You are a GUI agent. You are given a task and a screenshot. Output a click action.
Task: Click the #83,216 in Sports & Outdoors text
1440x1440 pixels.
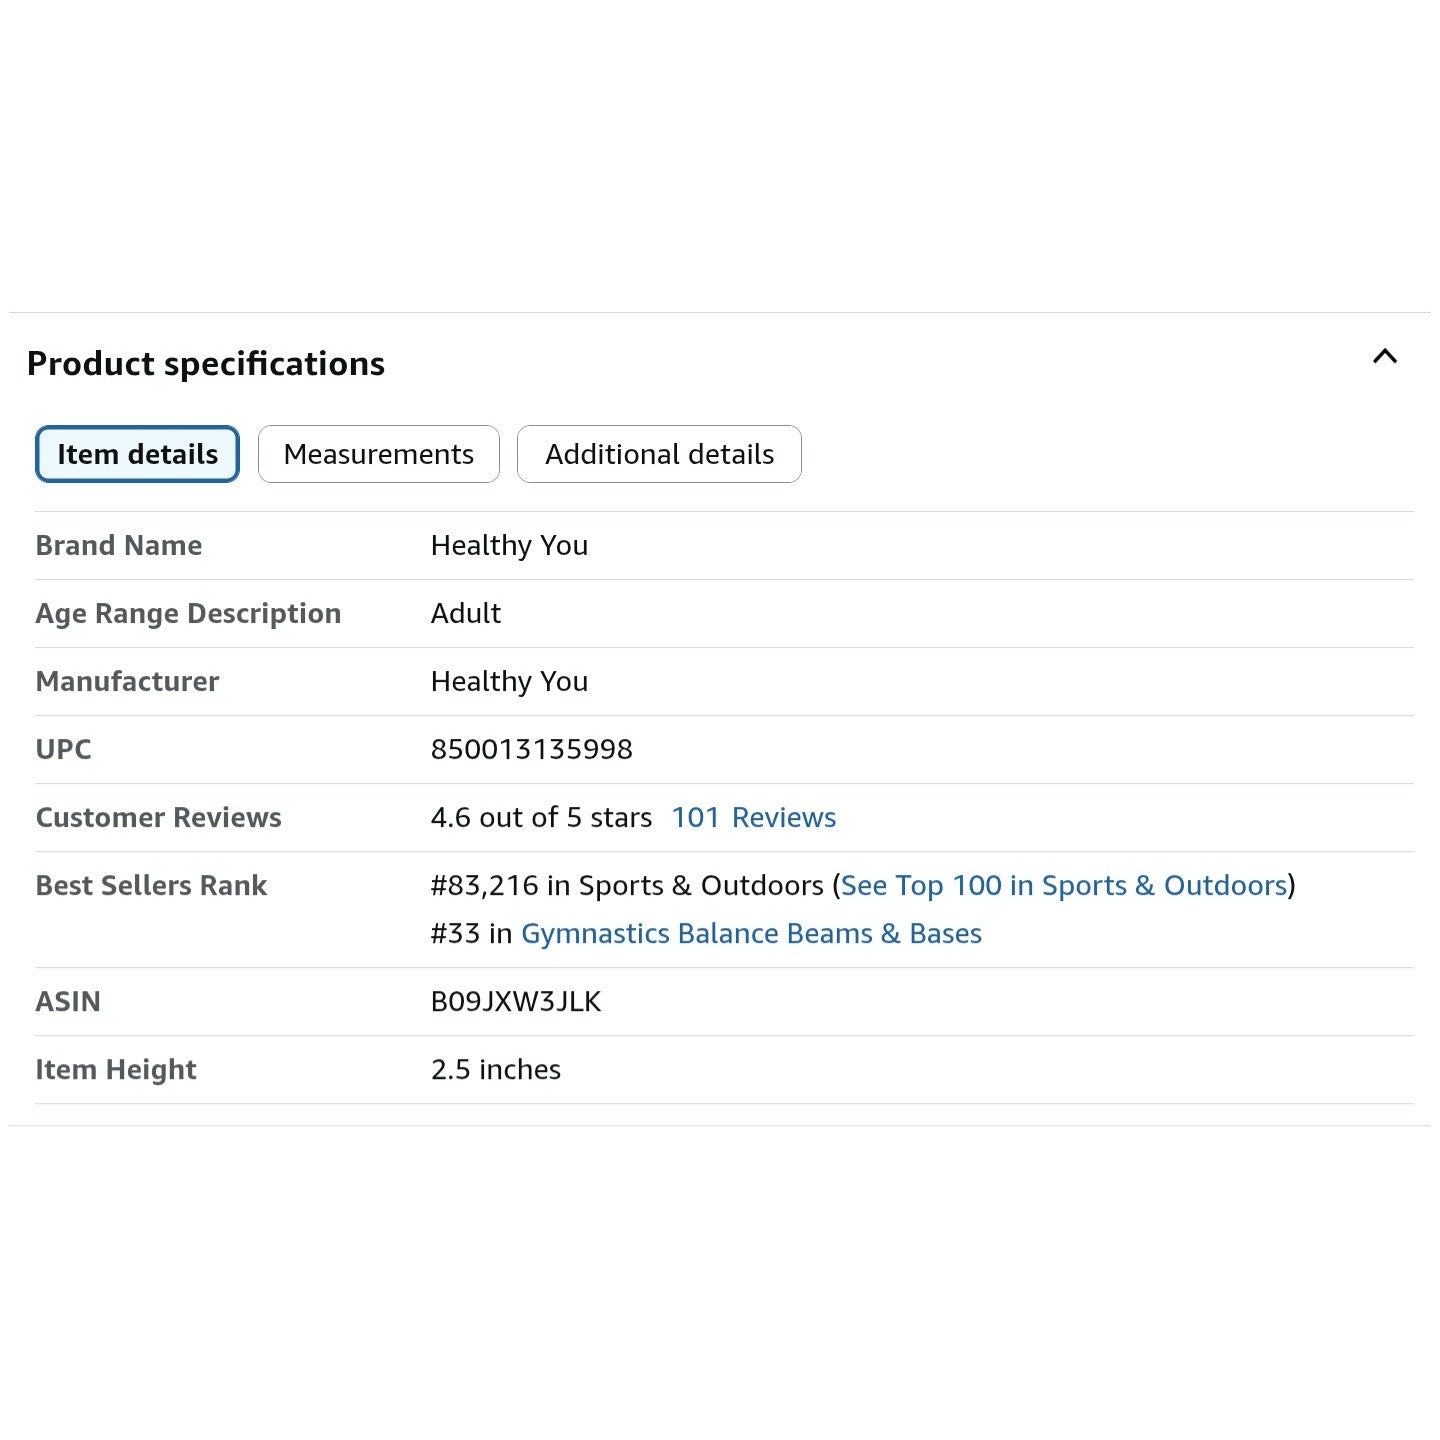click(x=627, y=885)
